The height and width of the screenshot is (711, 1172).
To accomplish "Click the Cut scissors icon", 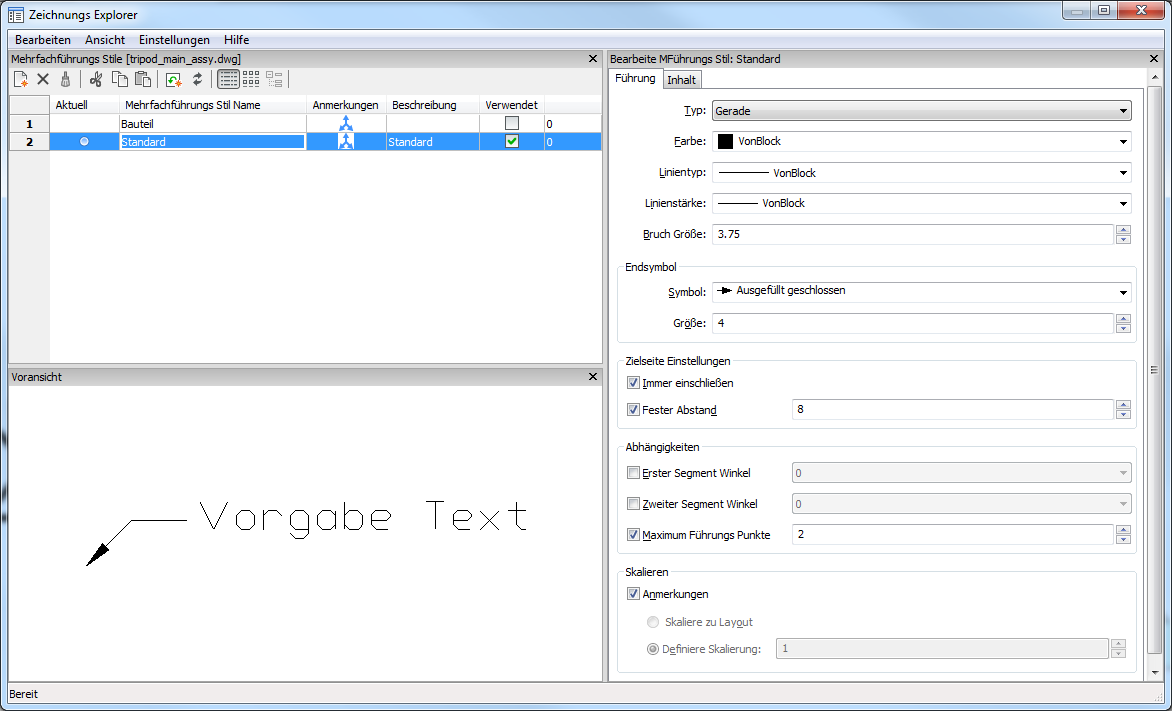I will point(96,79).
